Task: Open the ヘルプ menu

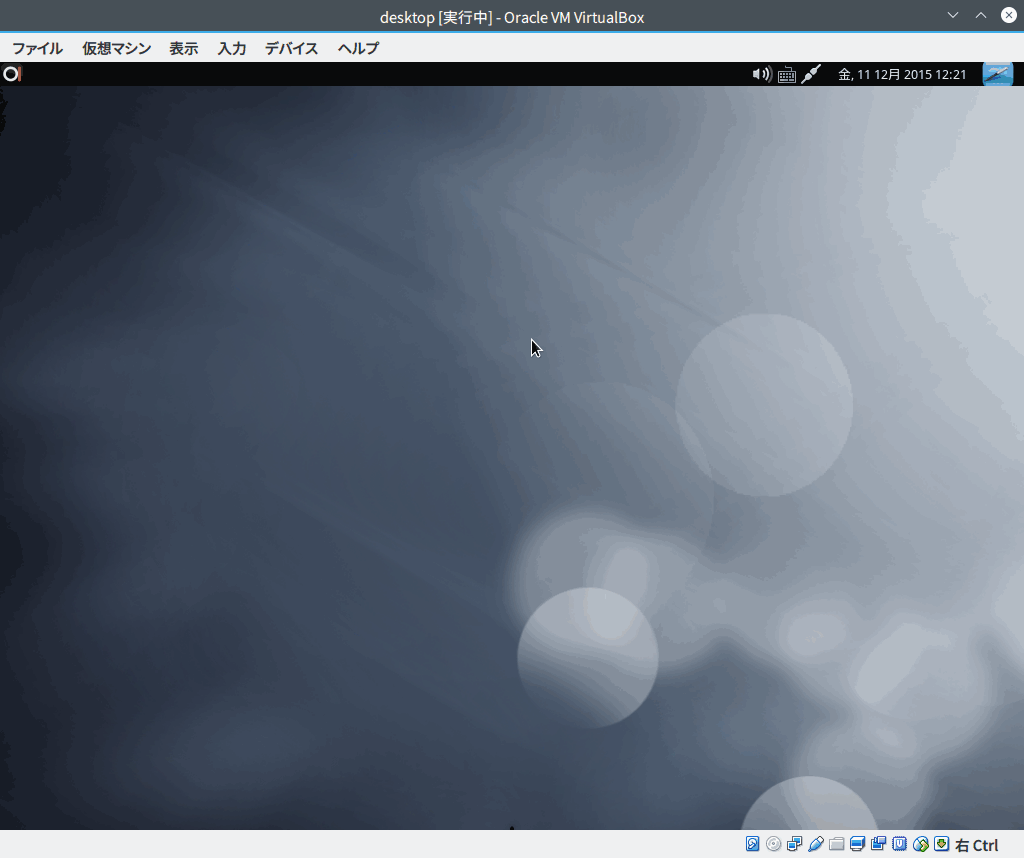Action: (x=358, y=48)
